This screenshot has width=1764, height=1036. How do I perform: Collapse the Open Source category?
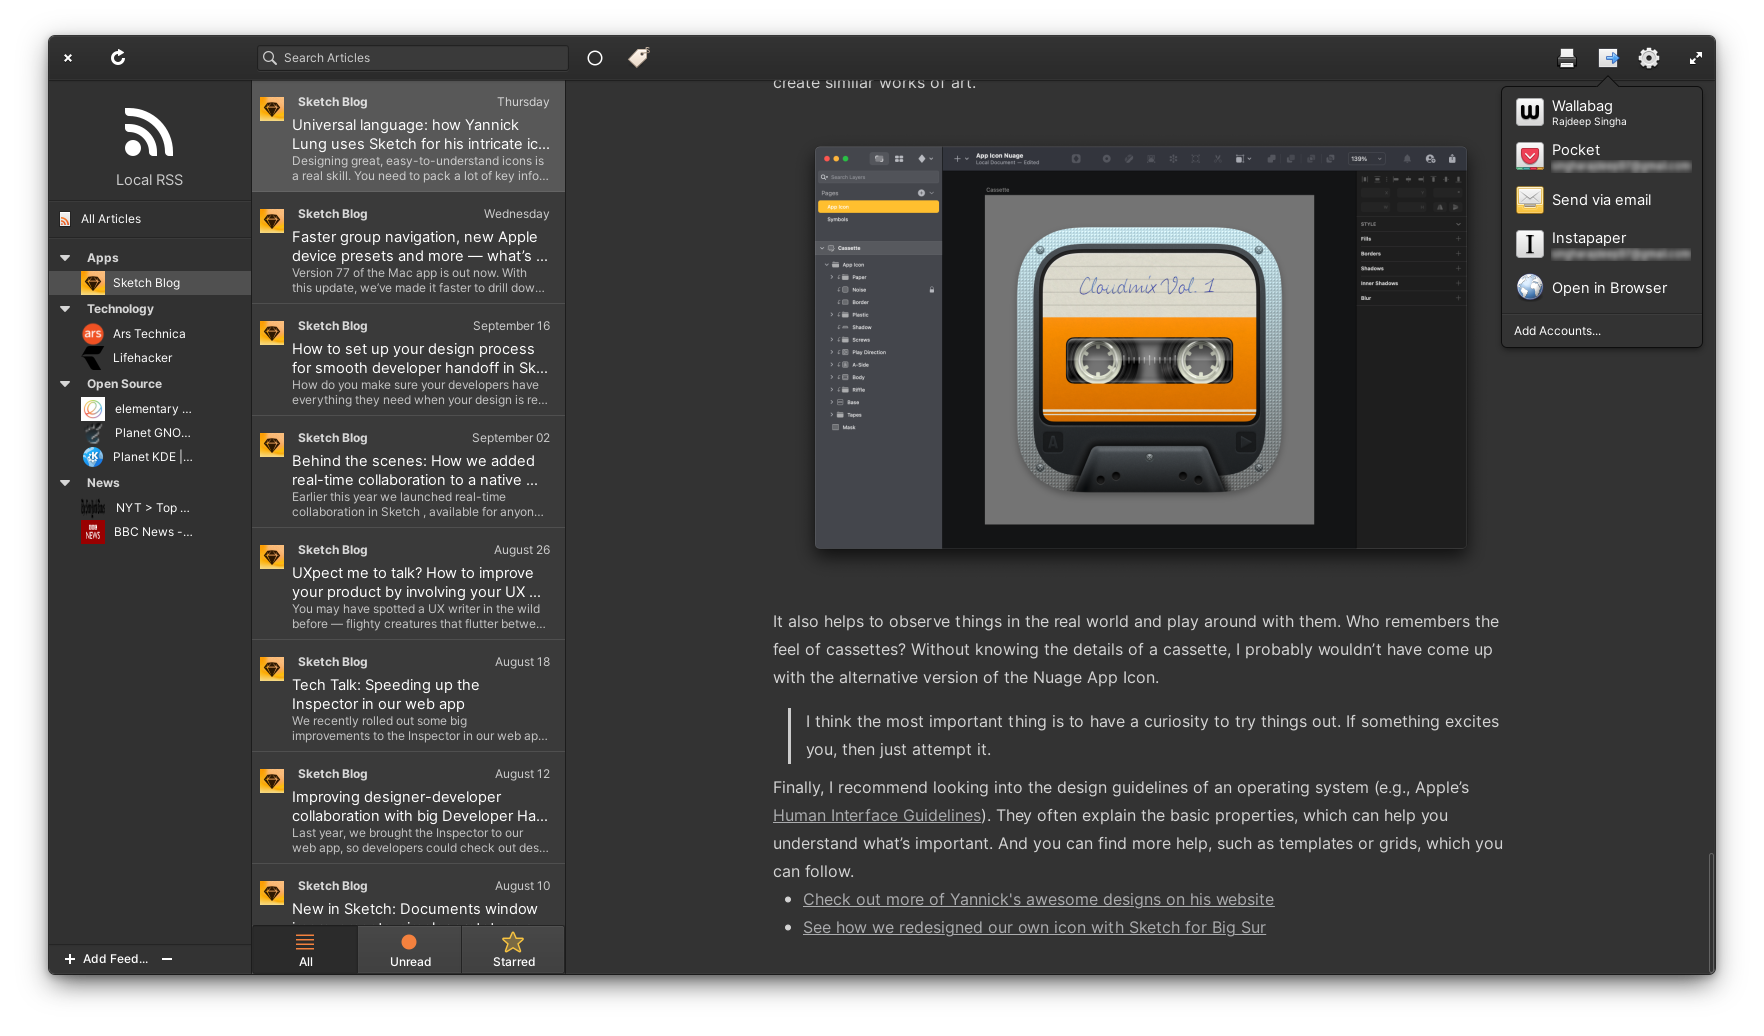[66, 384]
